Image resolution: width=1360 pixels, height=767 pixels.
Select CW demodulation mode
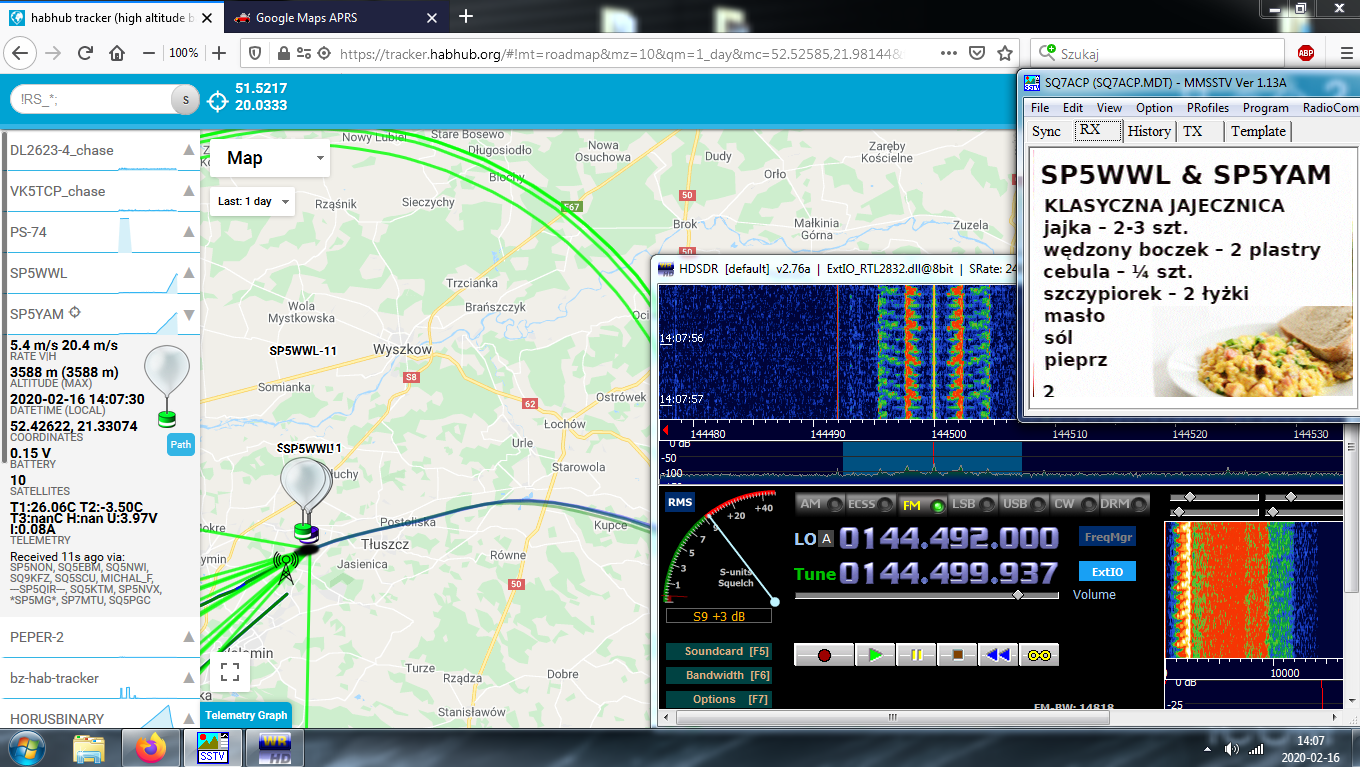(x=1075, y=505)
